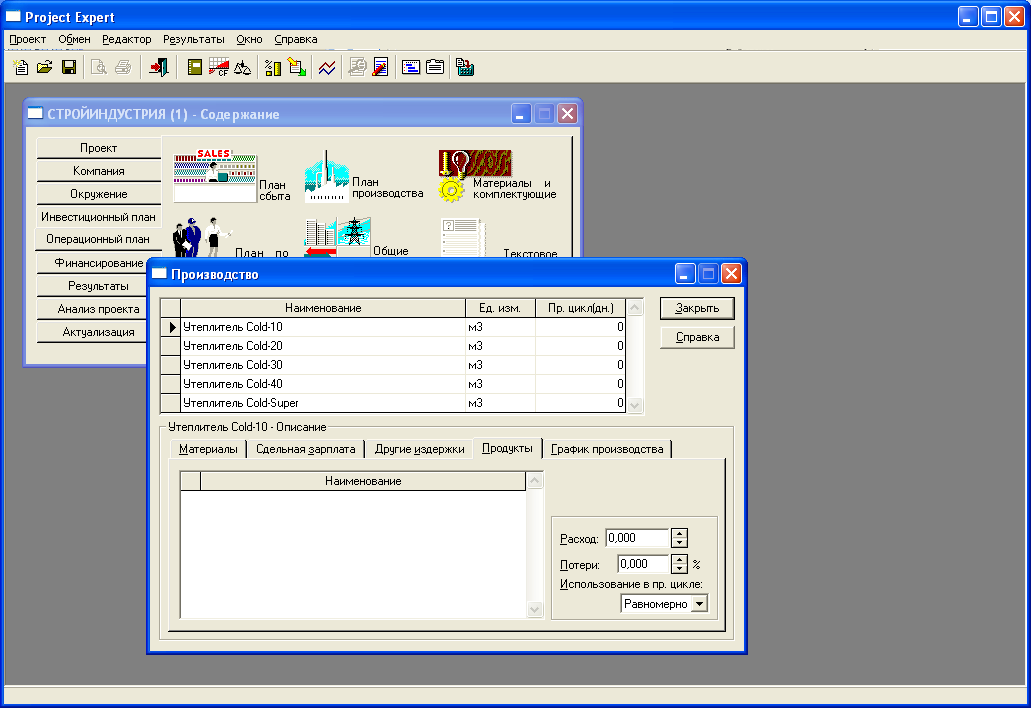
Task: Click the percent bar chart toolbar icon
Action: coord(273,67)
